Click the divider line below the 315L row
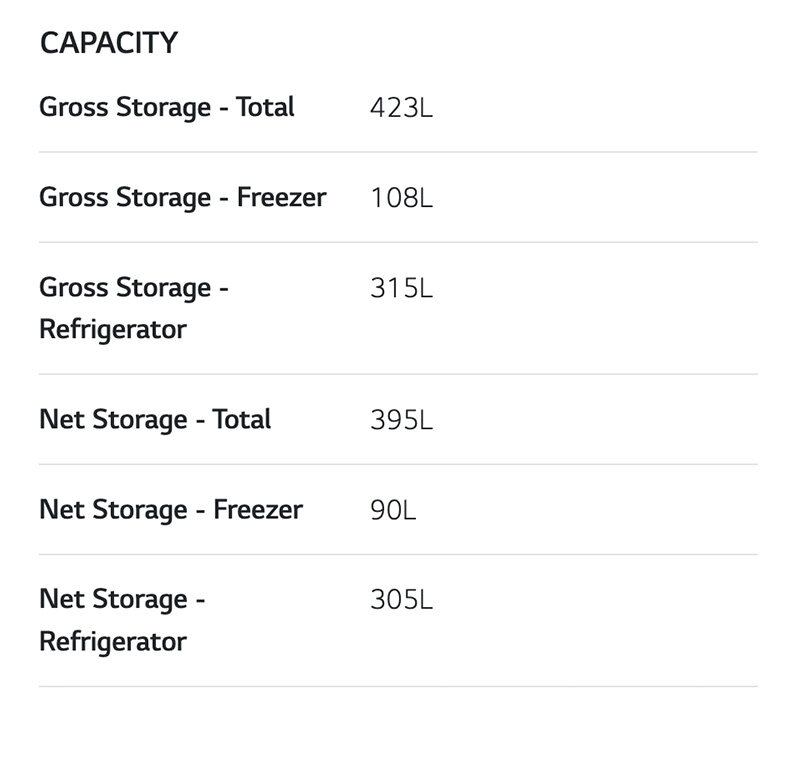Screen dimensions: 800x766 pos(398,374)
